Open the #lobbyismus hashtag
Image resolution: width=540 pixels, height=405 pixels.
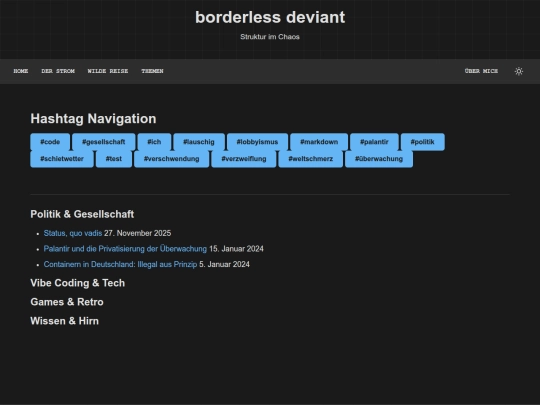point(257,142)
